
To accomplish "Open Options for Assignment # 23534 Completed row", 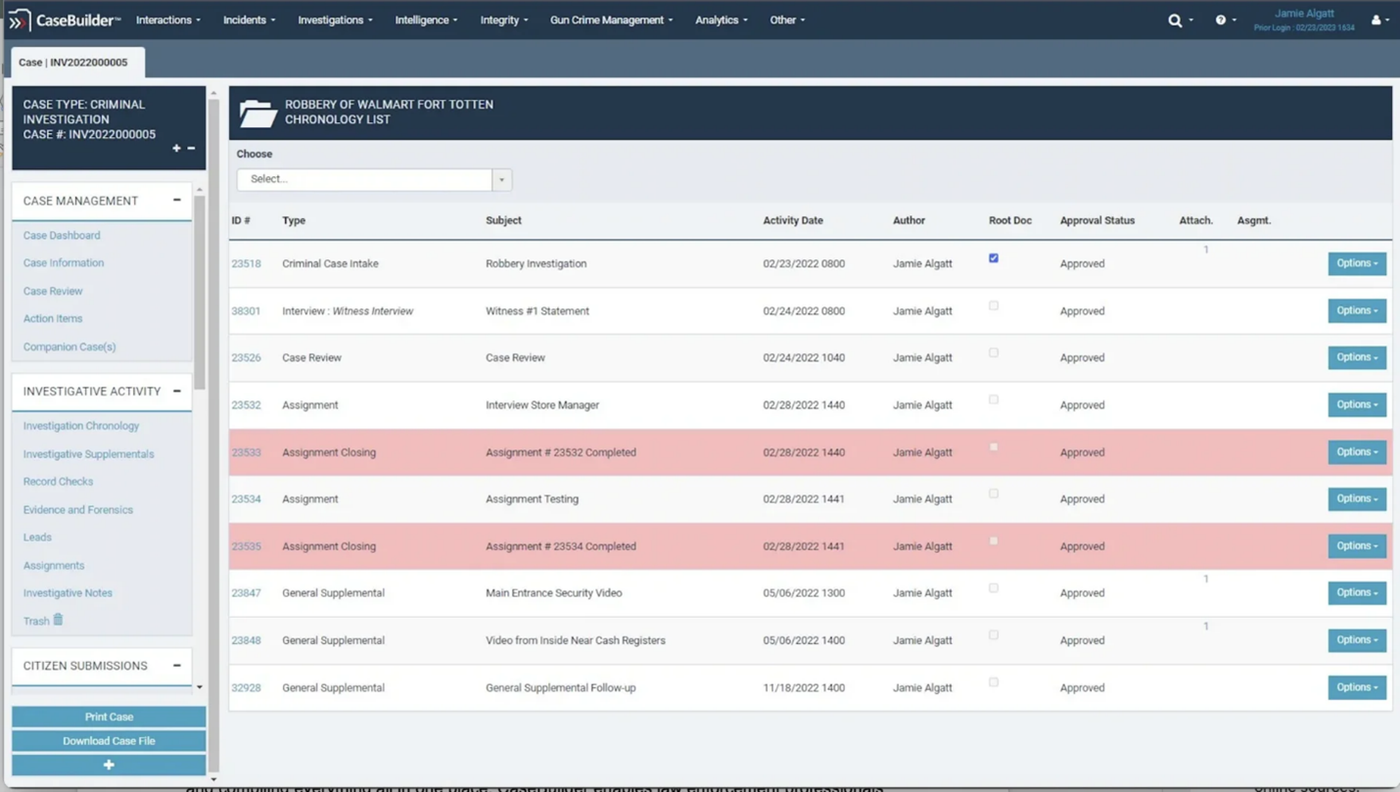I will [1357, 546].
